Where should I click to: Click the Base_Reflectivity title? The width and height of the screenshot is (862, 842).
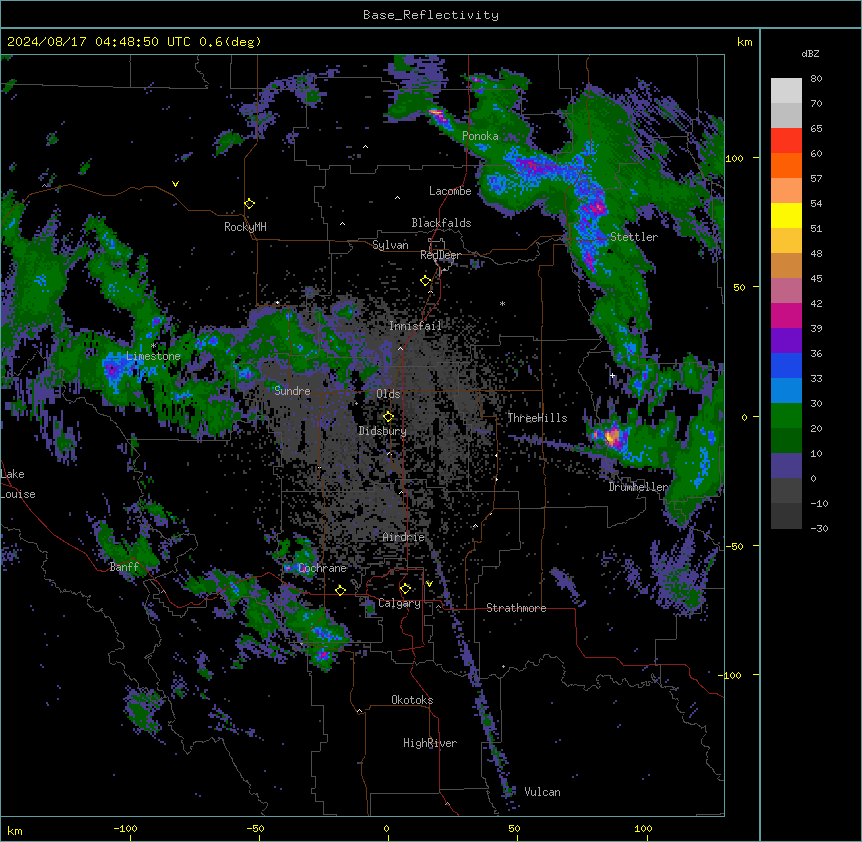(x=431, y=15)
